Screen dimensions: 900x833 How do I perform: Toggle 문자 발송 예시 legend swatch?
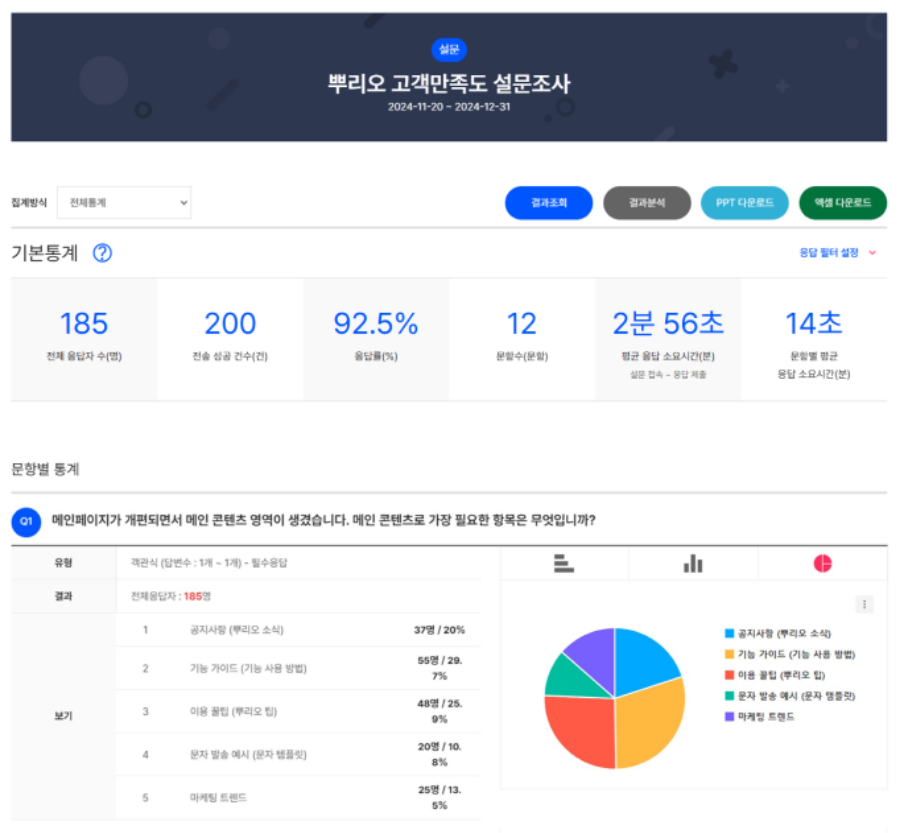[730, 696]
